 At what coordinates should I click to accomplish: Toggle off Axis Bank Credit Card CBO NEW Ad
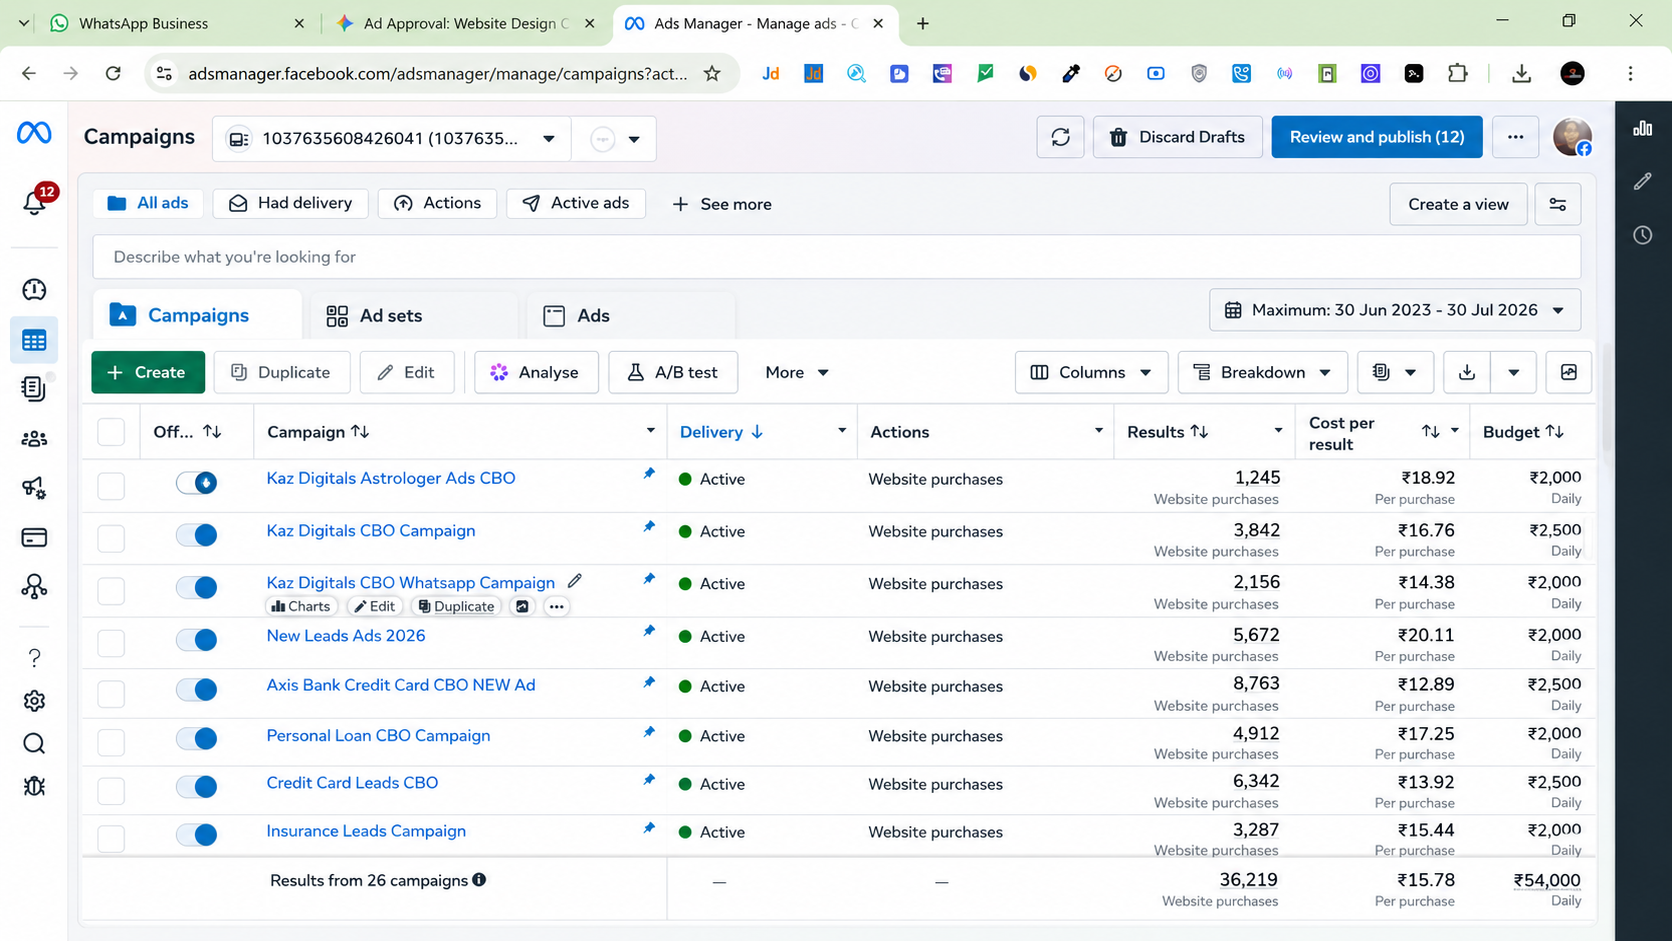tap(197, 689)
